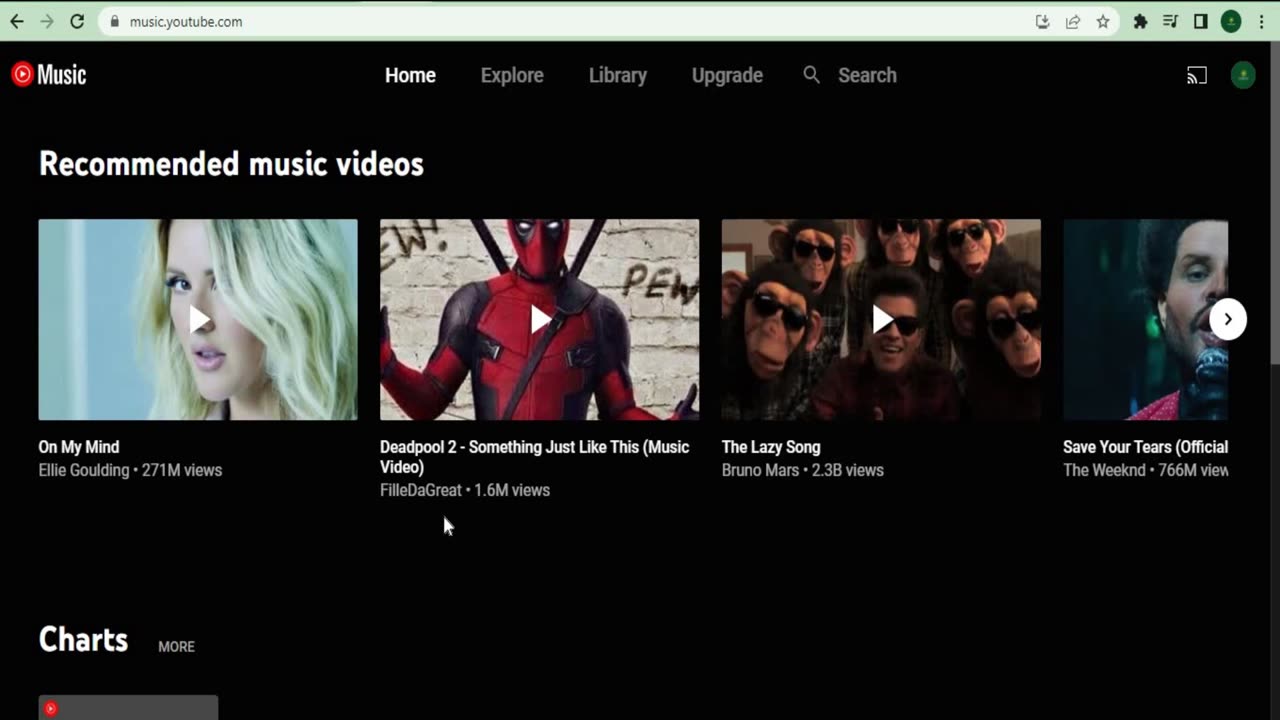The width and height of the screenshot is (1280, 720).
Task: Click the share page icon
Action: pos(1073,21)
